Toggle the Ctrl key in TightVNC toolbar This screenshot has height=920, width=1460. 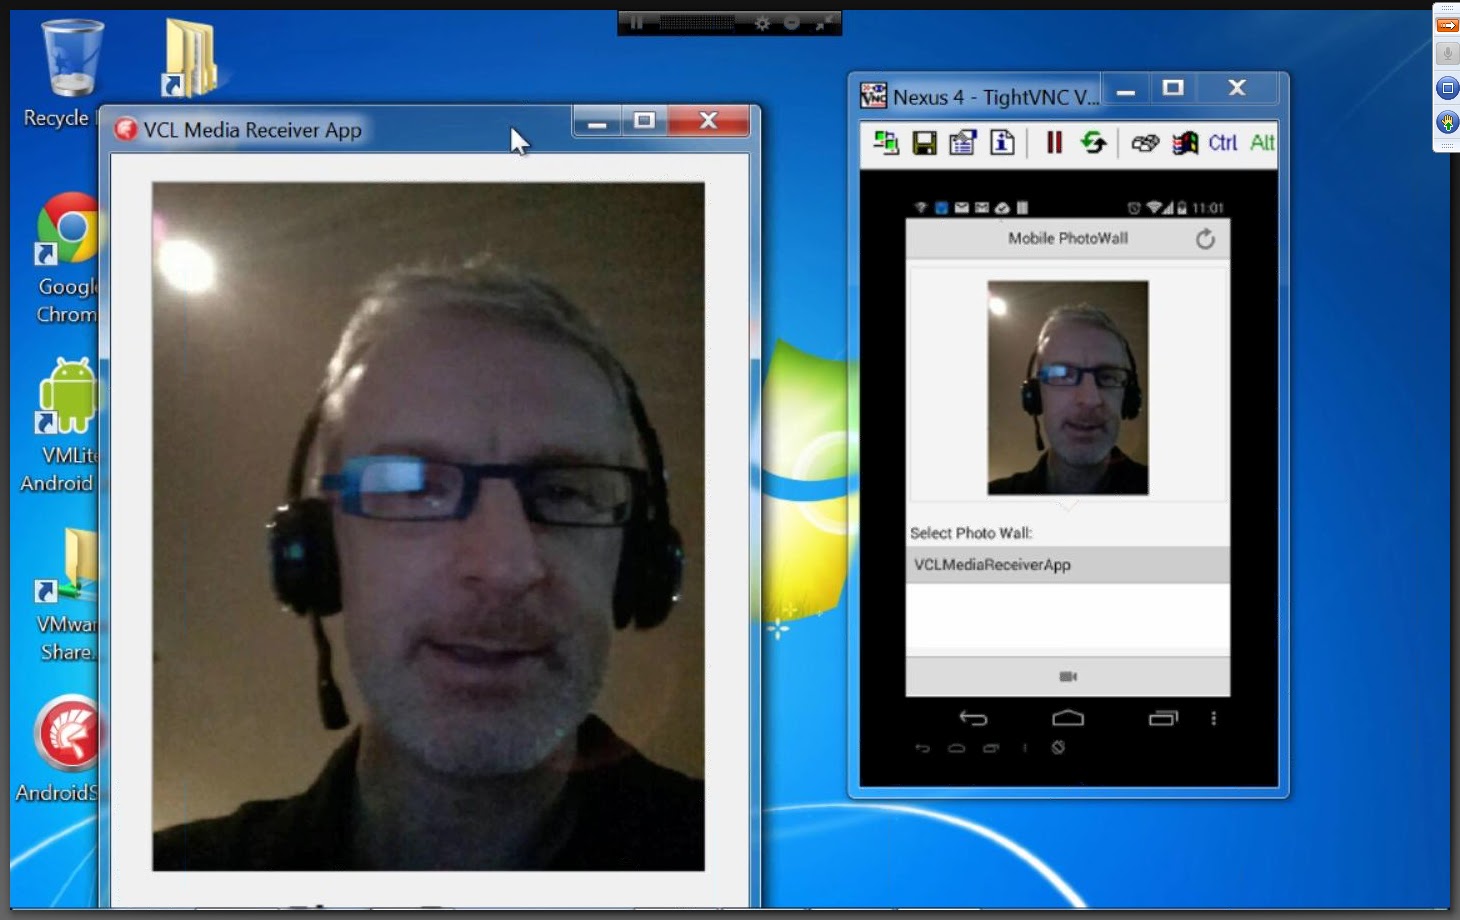point(1222,143)
